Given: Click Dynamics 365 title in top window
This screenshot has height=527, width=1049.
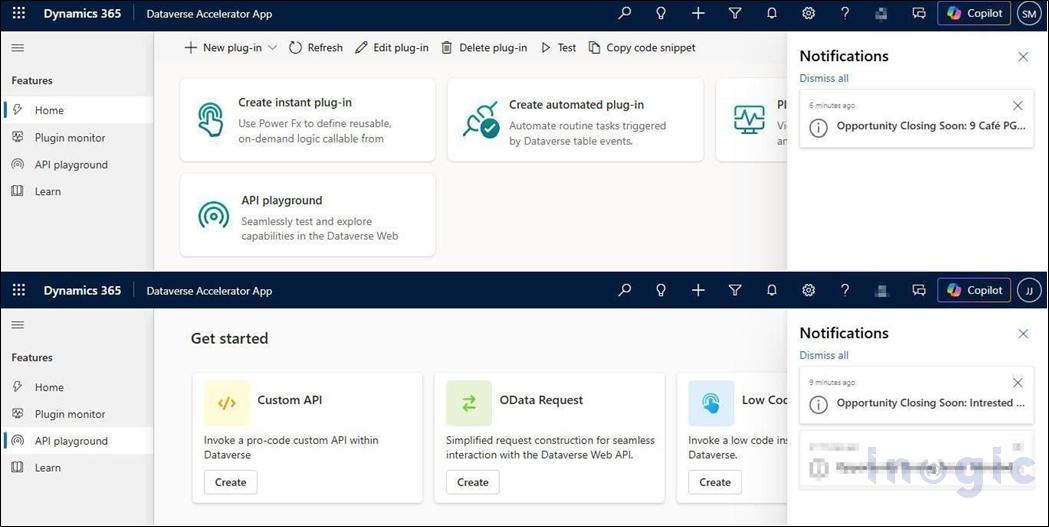Looking at the screenshot, I should (x=82, y=13).
